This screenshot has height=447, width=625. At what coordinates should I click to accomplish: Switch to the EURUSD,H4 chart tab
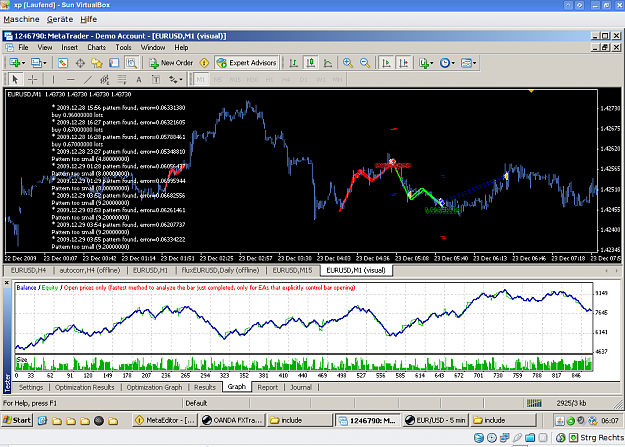(x=28, y=270)
